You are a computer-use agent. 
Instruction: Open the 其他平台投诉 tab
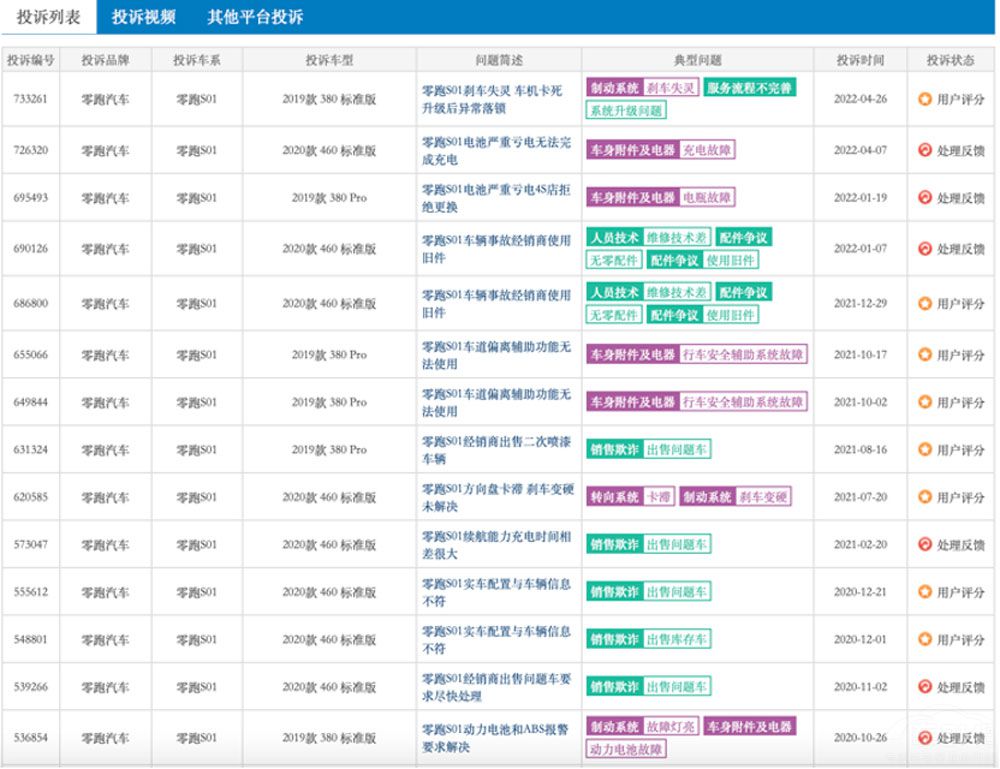pos(255,17)
